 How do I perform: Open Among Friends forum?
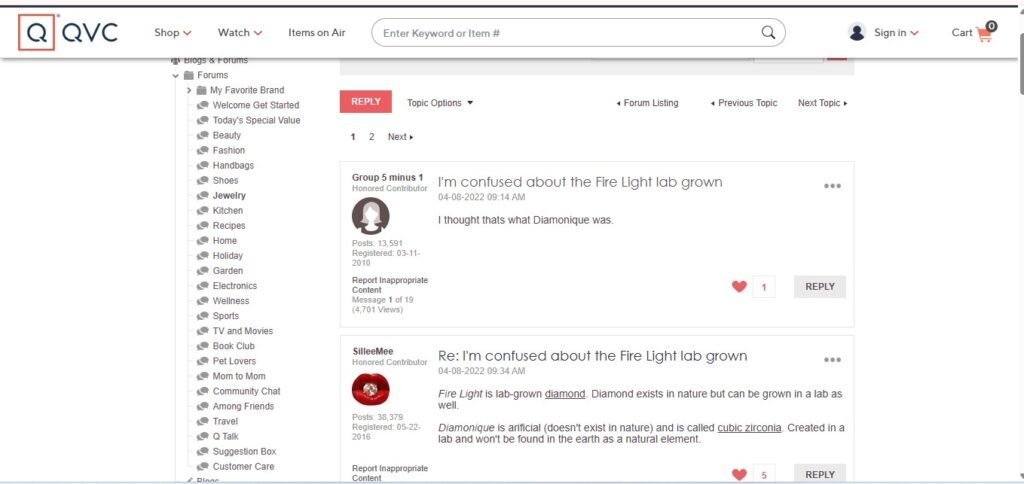243,406
